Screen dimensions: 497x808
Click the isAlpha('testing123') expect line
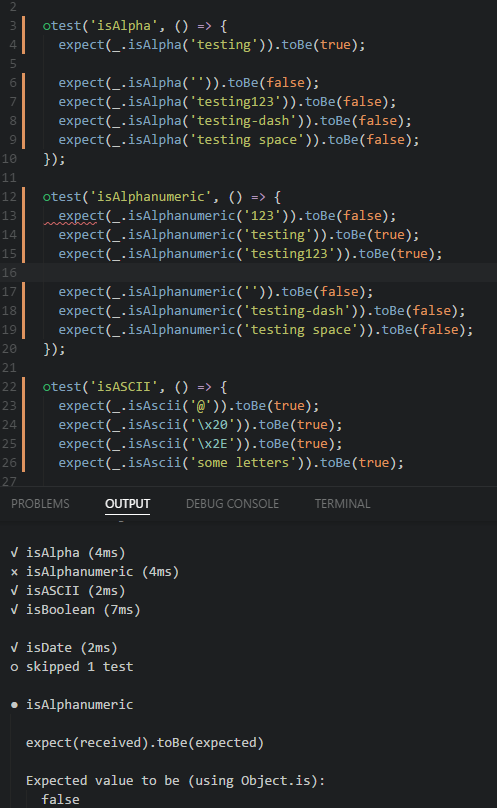(x=227, y=102)
